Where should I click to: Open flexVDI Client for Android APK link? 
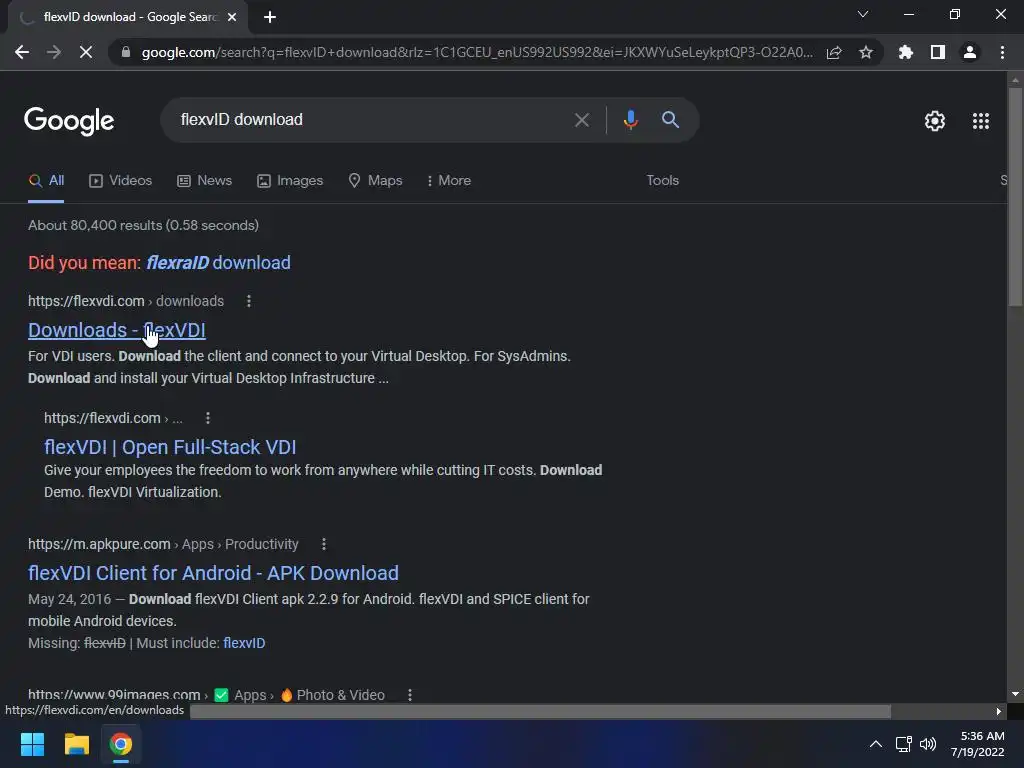pos(214,573)
